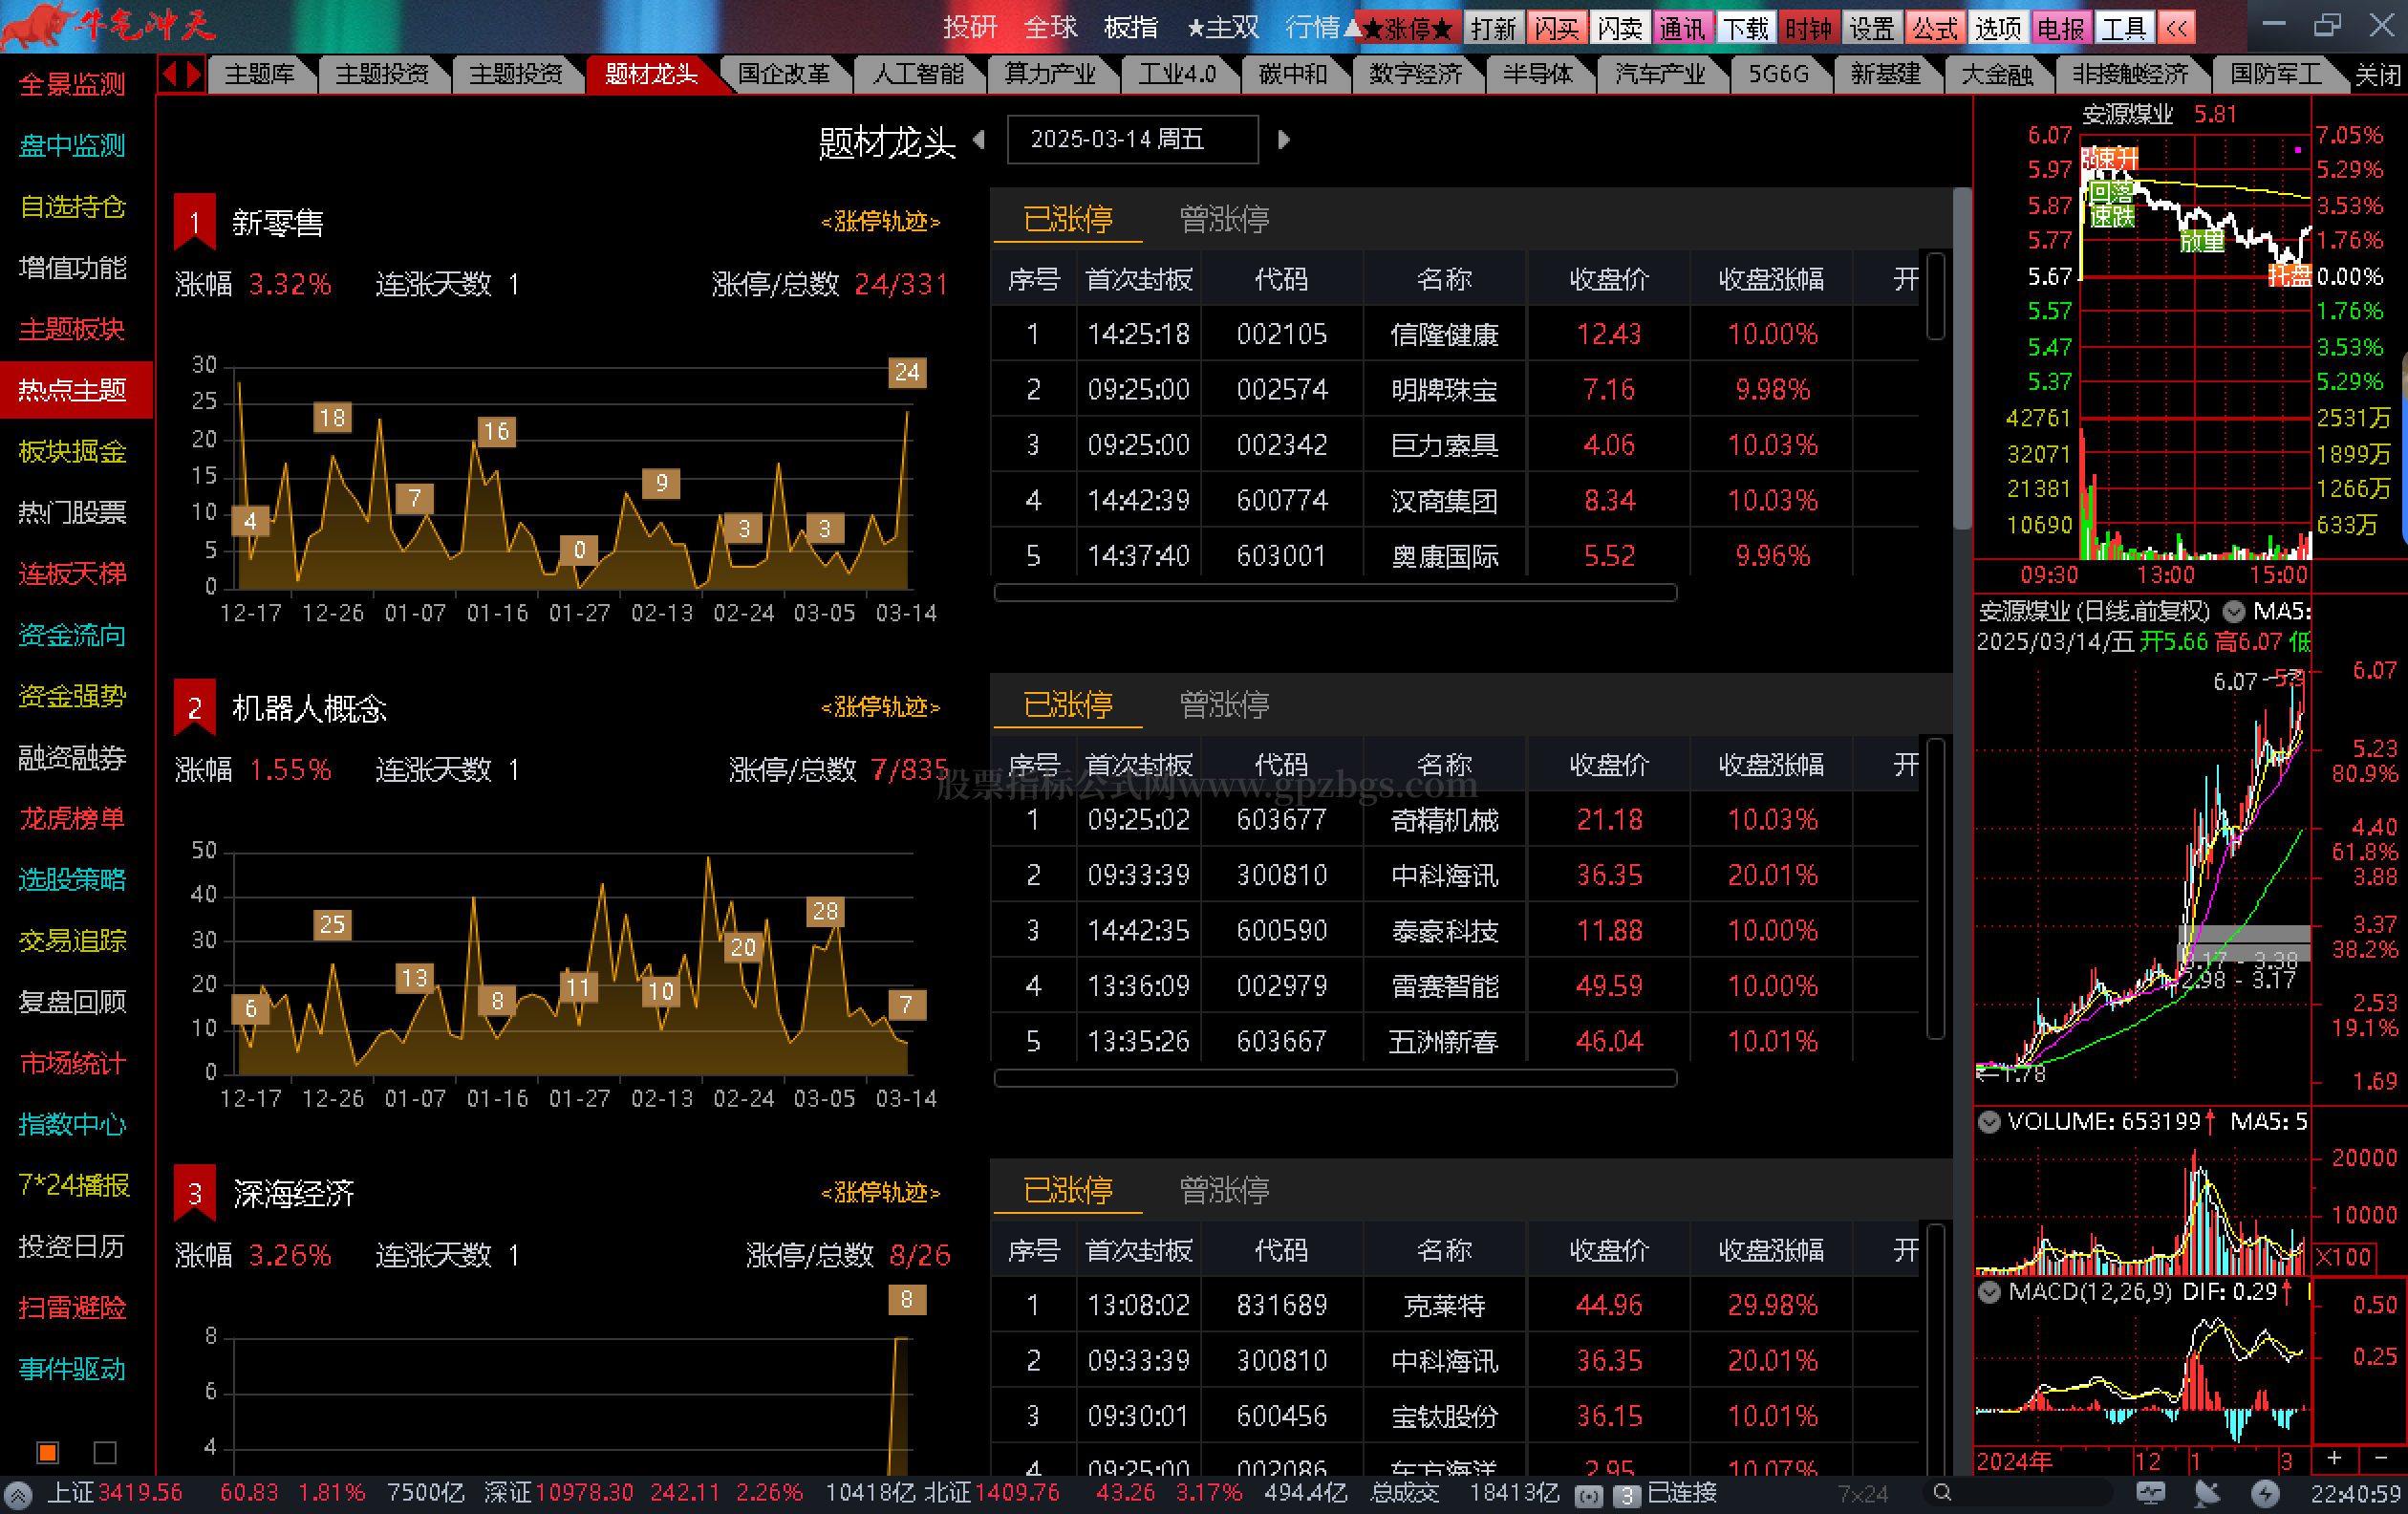Open the 国企改革 theme tab
Image resolution: width=2408 pixels, height=1514 pixels.
(784, 74)
